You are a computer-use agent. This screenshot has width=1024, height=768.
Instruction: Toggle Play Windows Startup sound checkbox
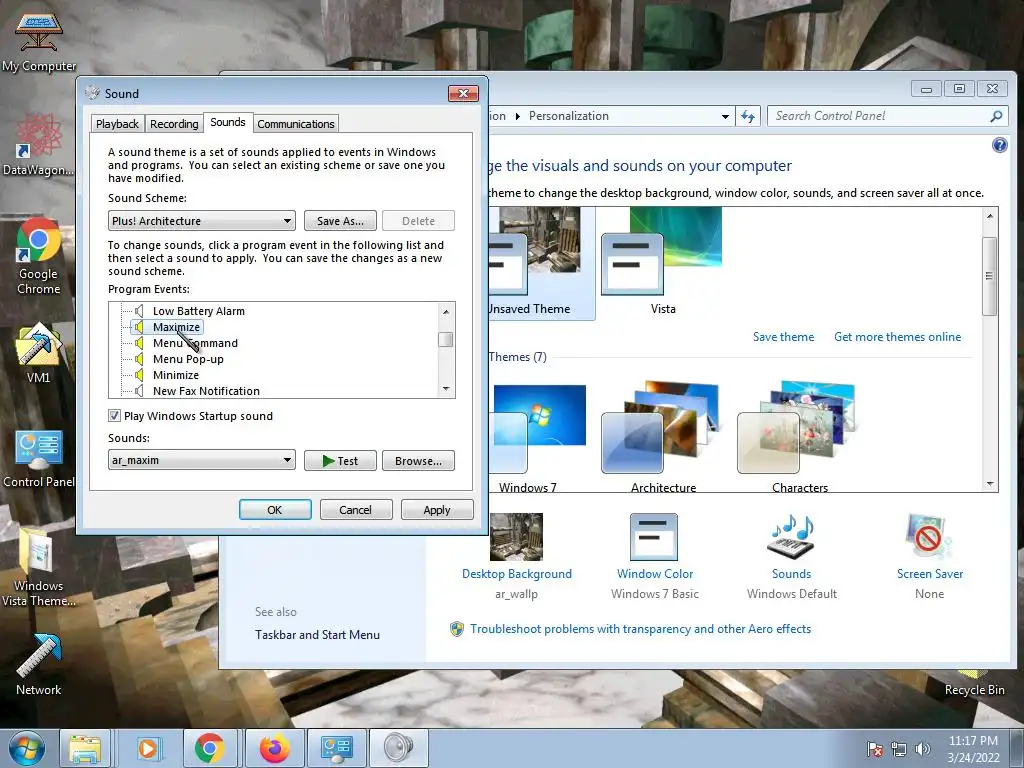(114, 416)
